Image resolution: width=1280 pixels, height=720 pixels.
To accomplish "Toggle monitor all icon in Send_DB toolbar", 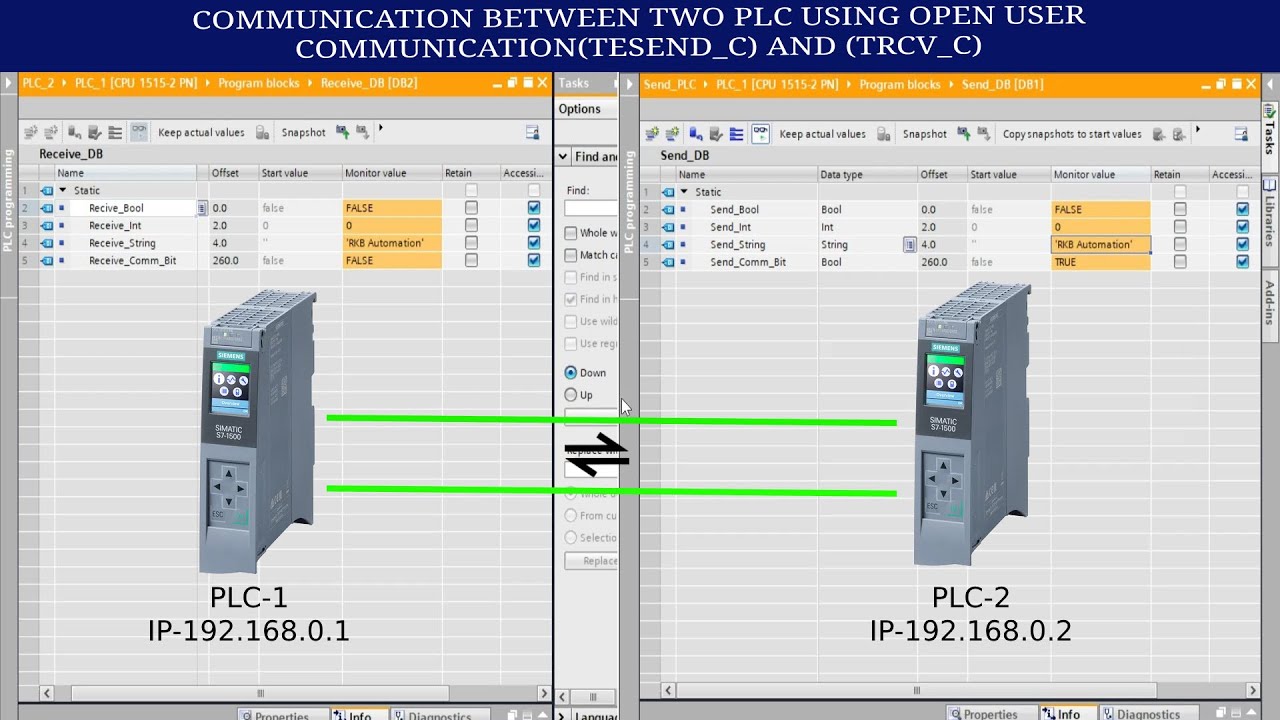I will [x=760, y=134].
